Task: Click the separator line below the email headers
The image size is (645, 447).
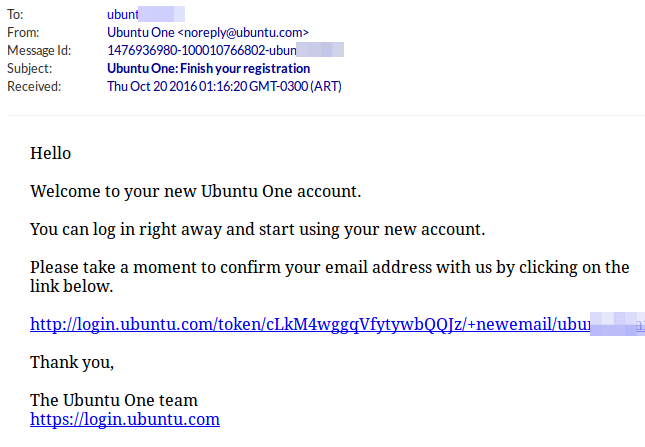Action: tap(322, 116)
